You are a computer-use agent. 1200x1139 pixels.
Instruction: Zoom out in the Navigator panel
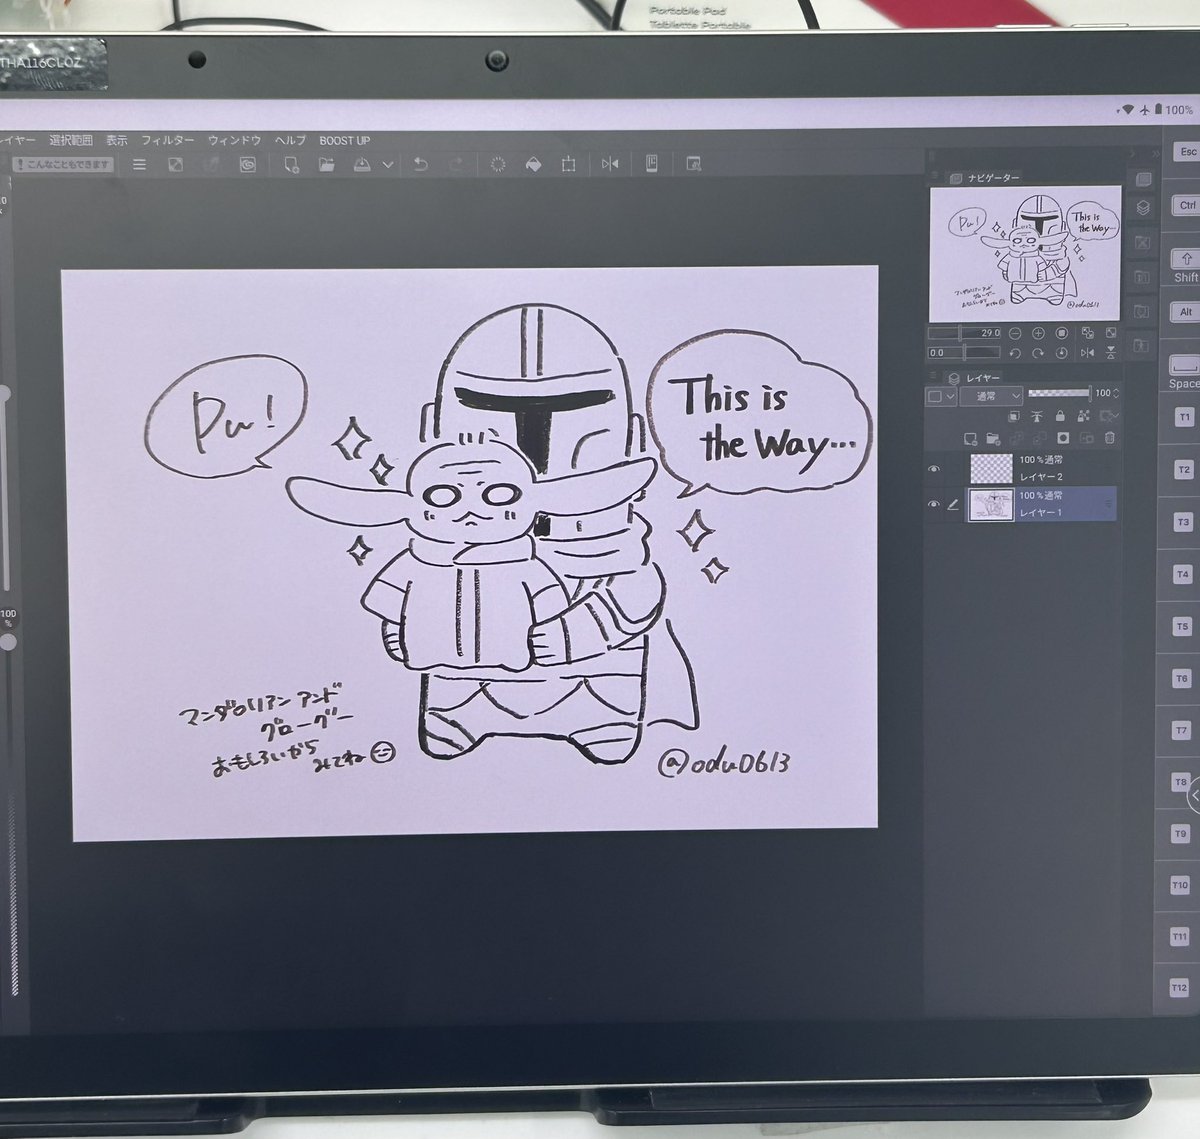pos(1015,333)
